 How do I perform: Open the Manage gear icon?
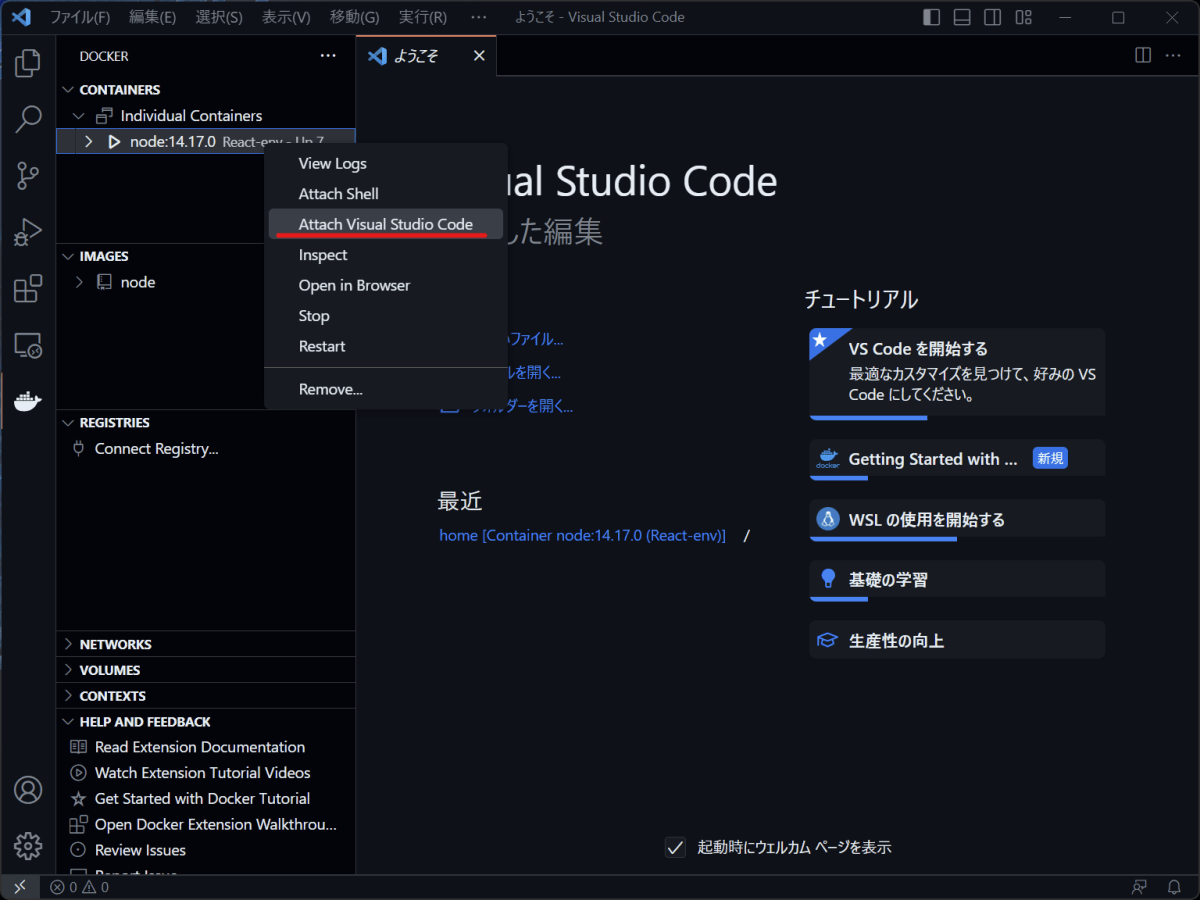(x=28, y=846)
